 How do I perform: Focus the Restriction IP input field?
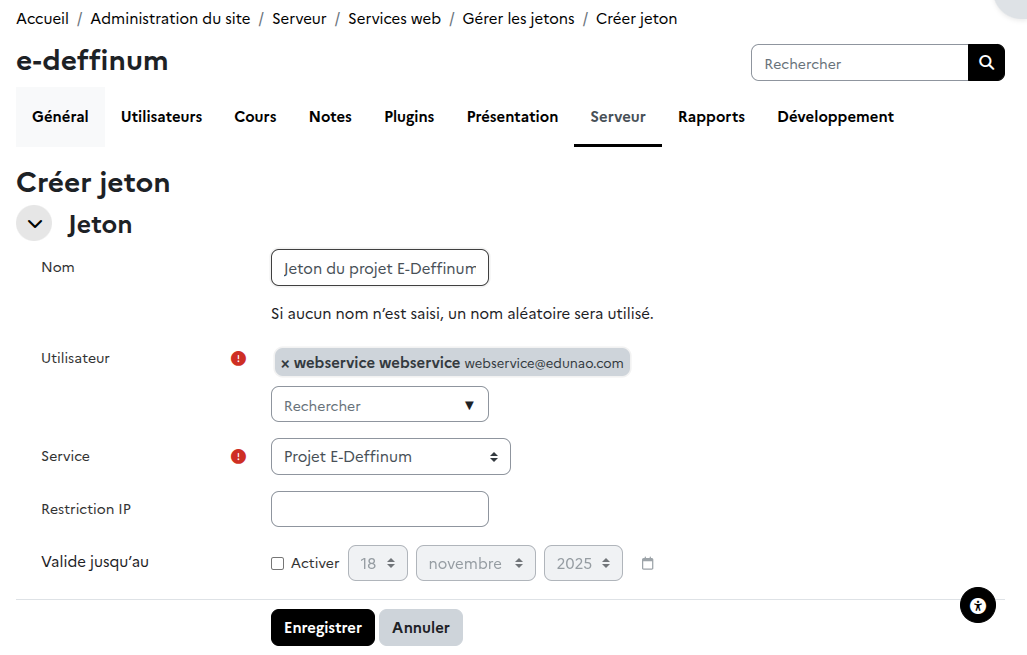pos(380,509)
